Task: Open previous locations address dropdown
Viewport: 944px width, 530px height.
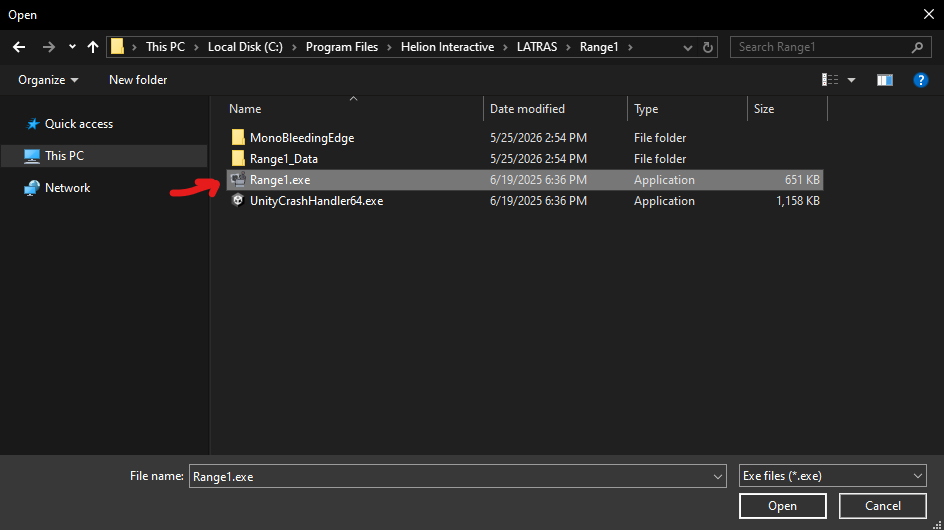Action: pos(688,48)
